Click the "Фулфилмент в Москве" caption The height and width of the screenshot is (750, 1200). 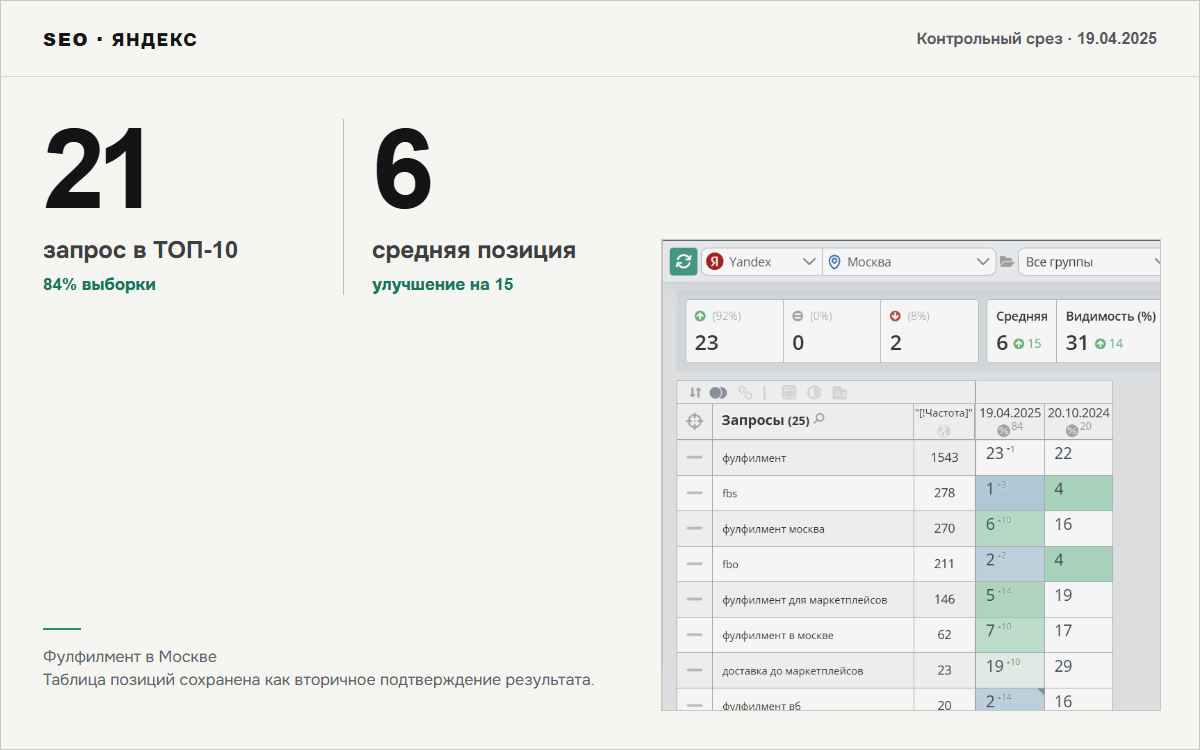(x=130, y=657)
